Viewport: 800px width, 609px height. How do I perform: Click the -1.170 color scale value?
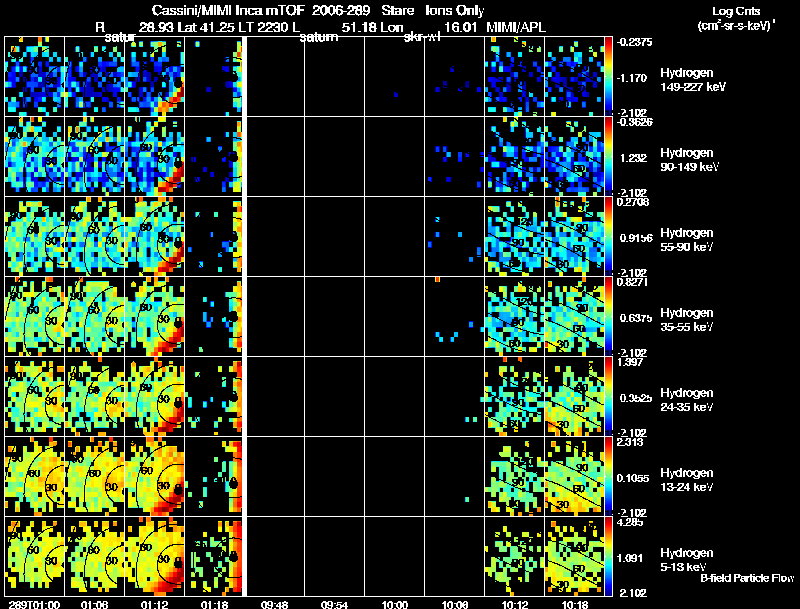pos(633,78)
